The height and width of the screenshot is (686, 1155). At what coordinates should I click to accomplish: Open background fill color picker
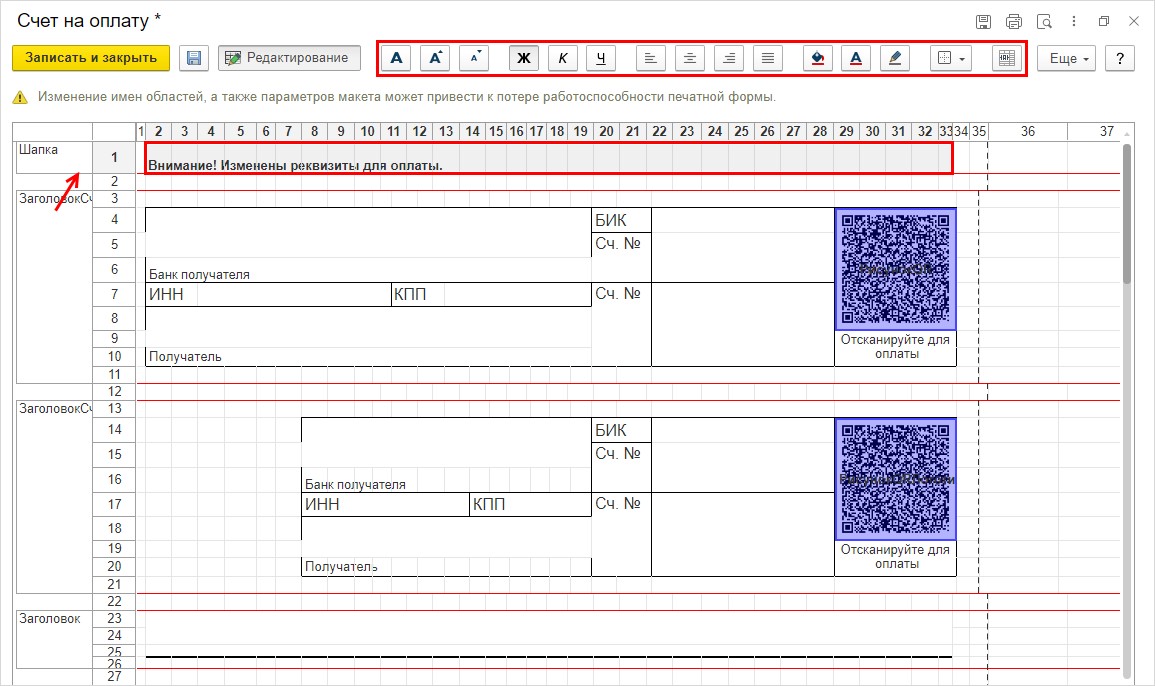[818, 58]
